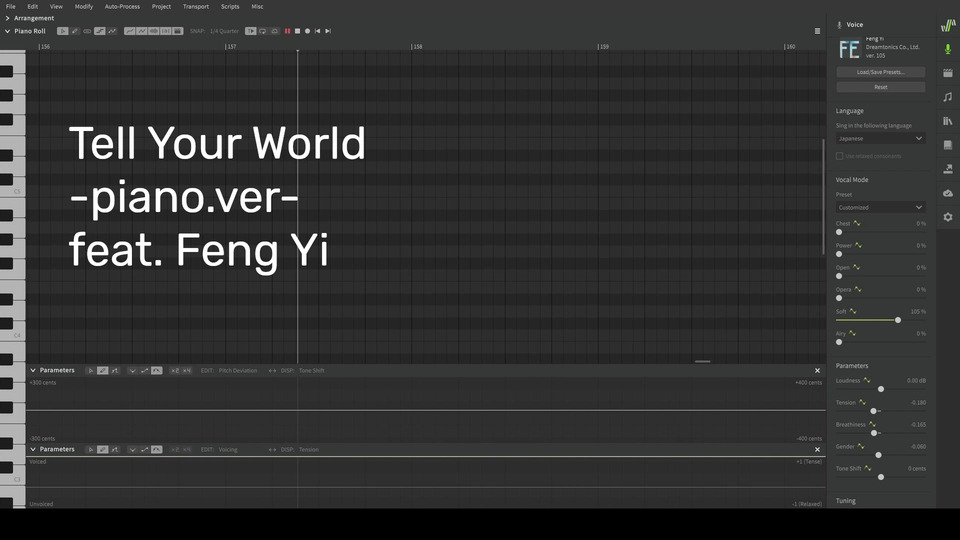Click the Load/Save Presets button

pyautogui.click(x=880, y=72)
